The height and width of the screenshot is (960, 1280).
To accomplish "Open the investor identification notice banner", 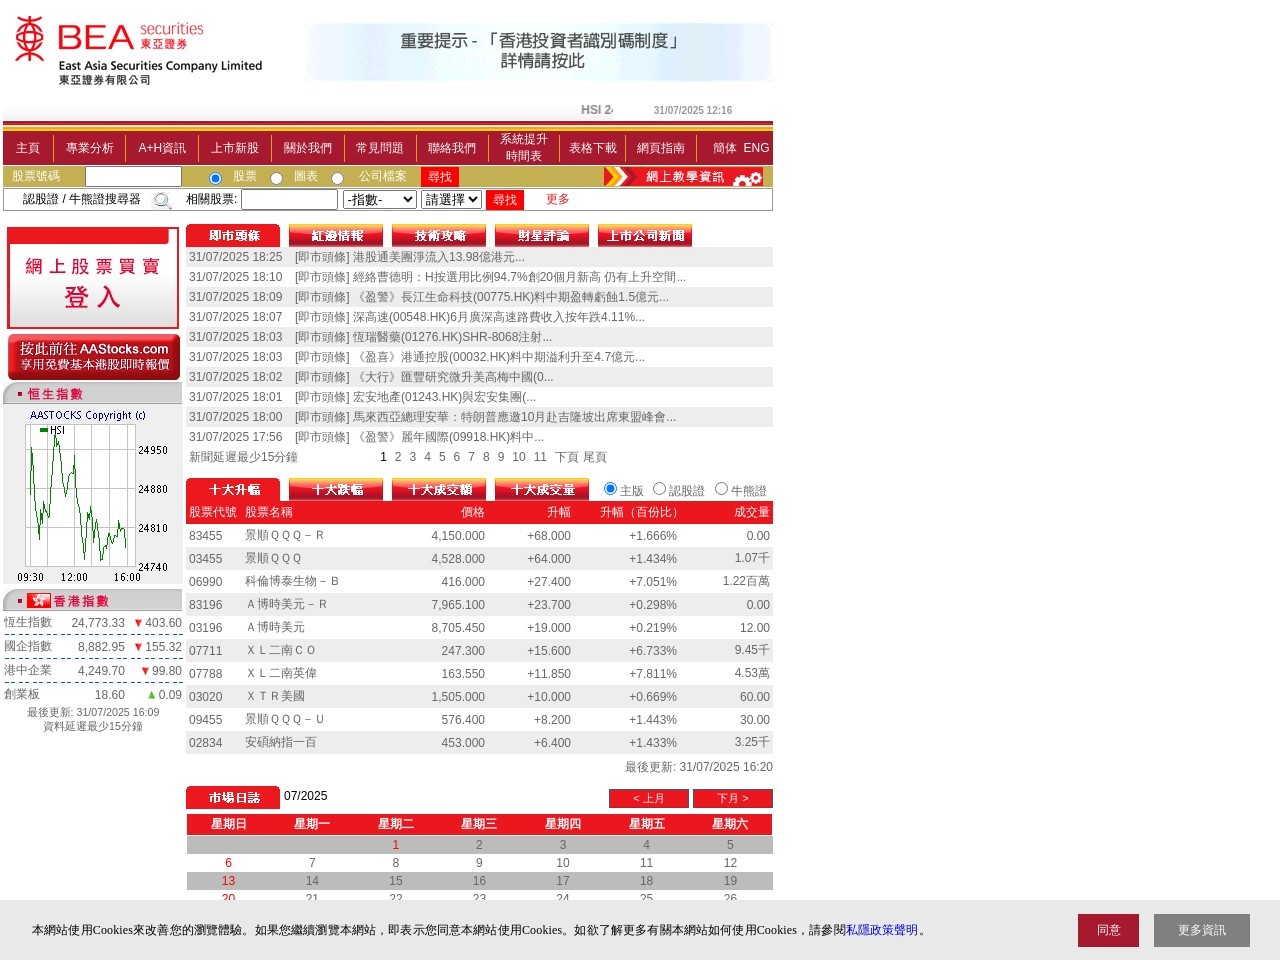I will pyautogui.click(x=540, y=51).
